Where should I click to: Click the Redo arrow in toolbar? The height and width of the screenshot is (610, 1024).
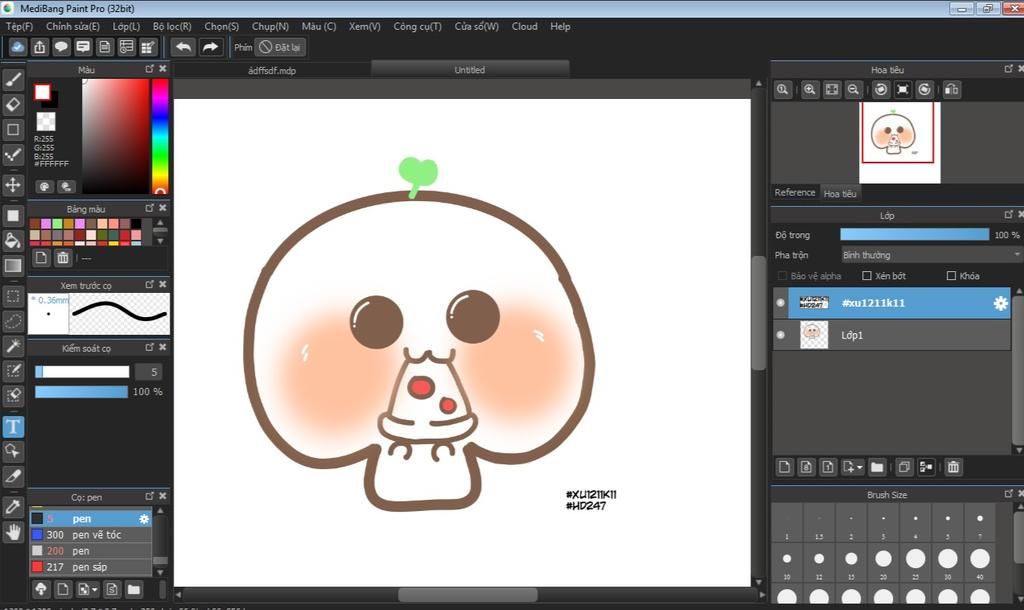[x=210, y=47]
